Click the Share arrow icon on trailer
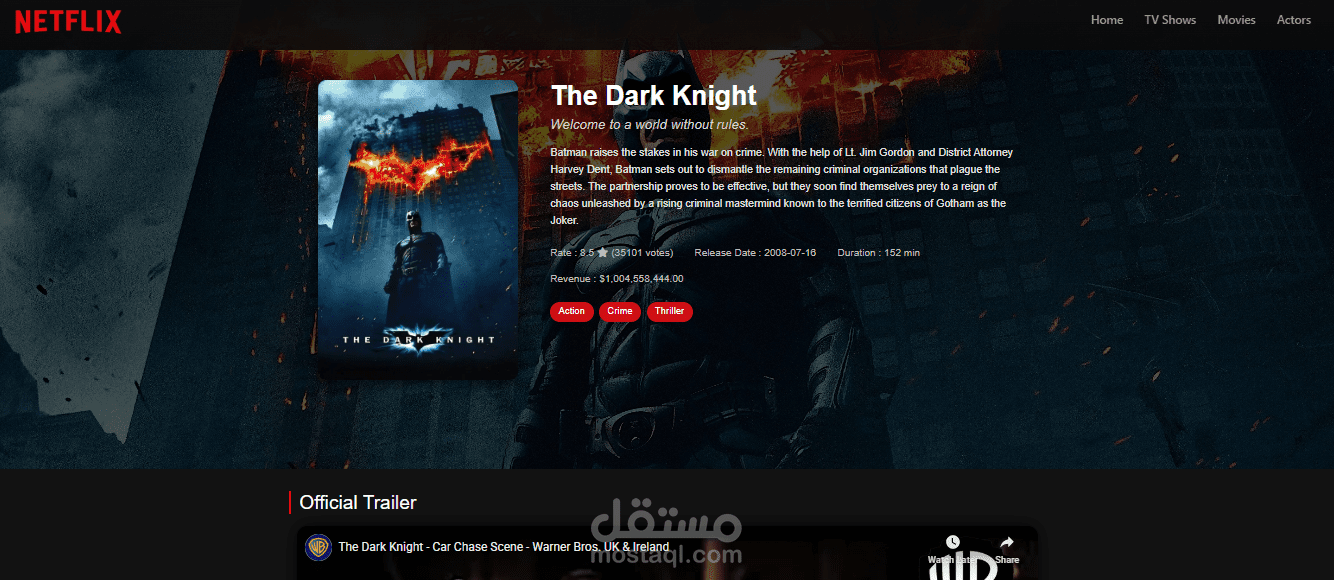This screenshot has width=1334, height=580. pos(1007,542)
